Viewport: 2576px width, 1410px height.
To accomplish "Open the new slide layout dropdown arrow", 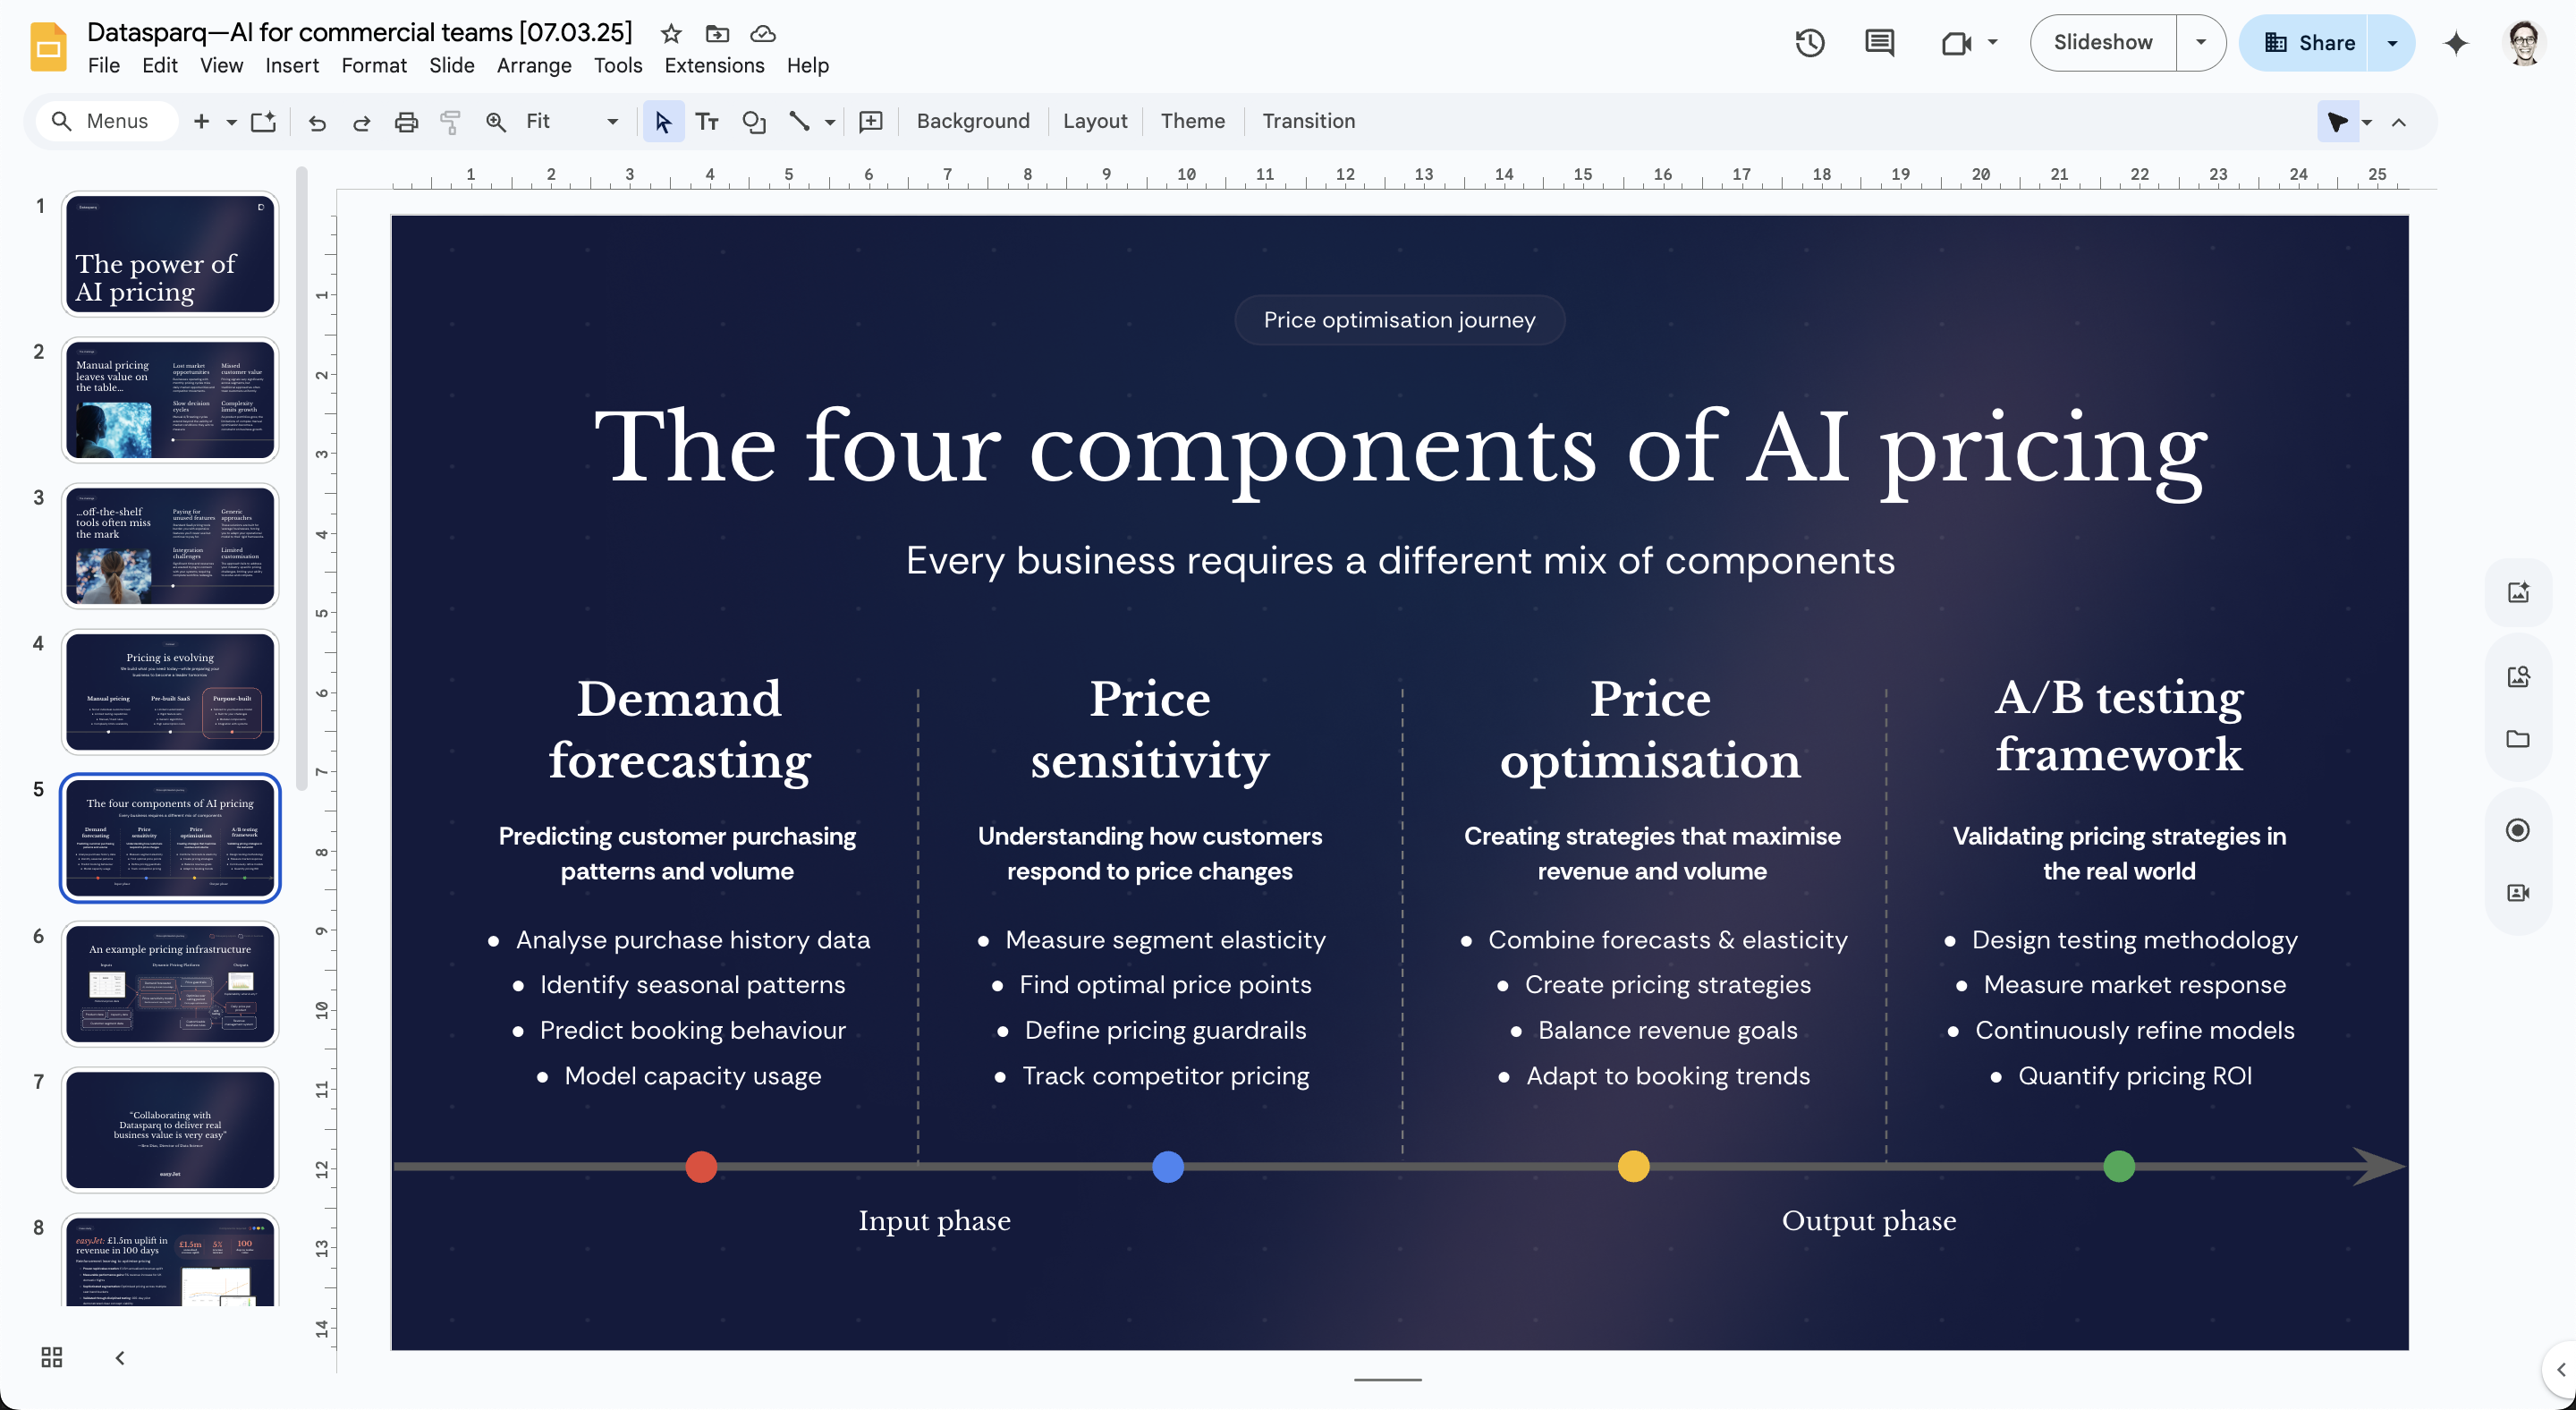I will pyautogui.click(x=232, y=122).
